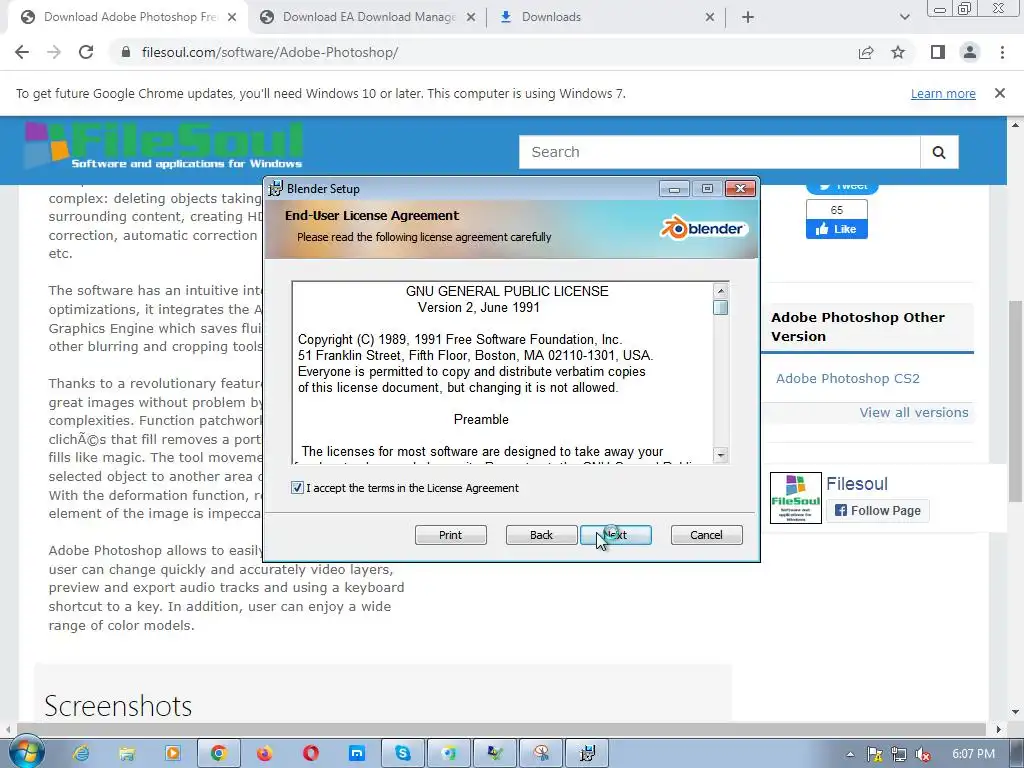Open Windows Explorer from taskbar
This screenshot has width=1024, height=768.
(127, 754)
